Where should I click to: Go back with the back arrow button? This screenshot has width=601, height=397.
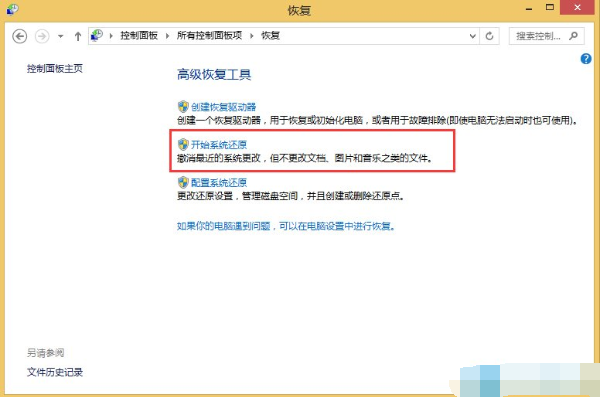(20, 36)
